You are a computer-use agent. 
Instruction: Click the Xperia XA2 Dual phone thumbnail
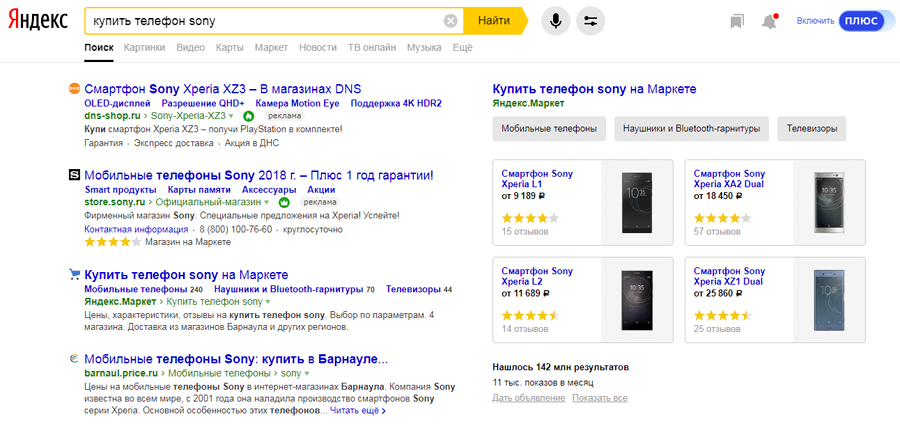829,203
